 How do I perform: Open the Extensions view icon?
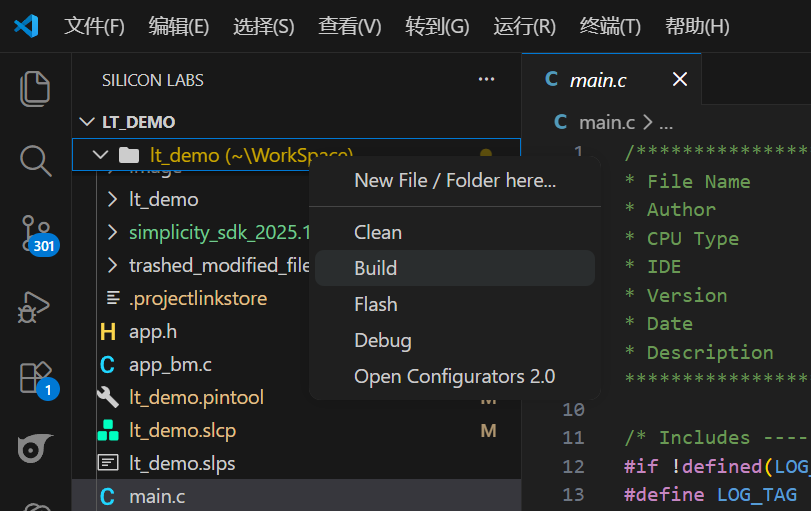pyautogui.click(x=35, y=377)
